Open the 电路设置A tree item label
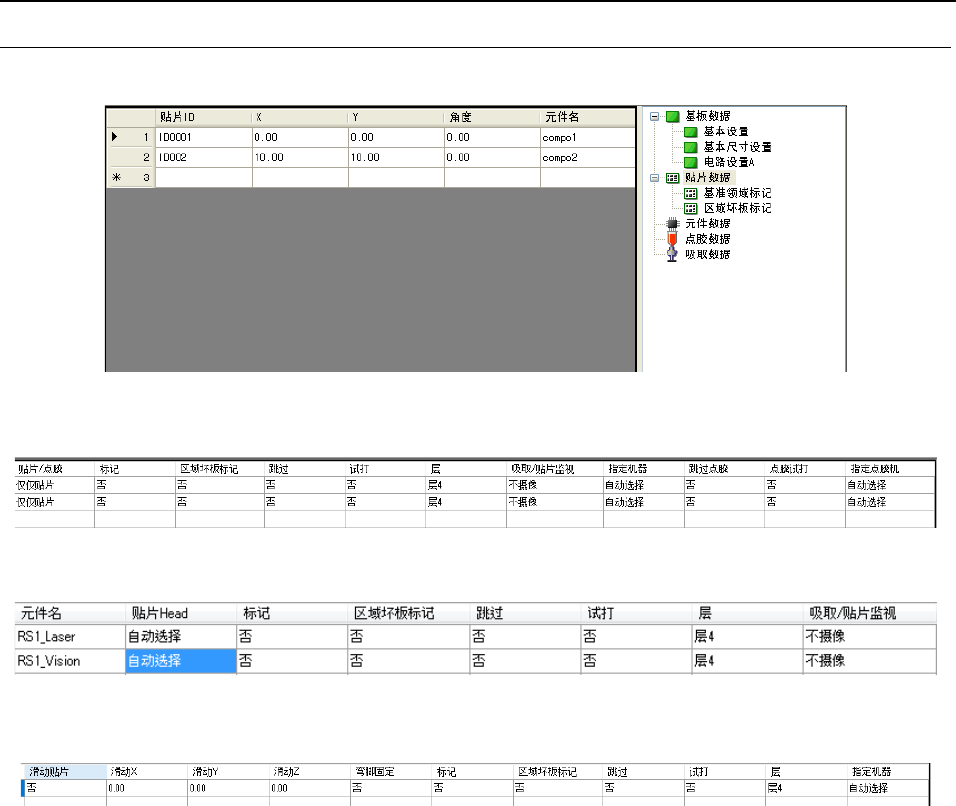956x806 pixels. pos(729,162)
